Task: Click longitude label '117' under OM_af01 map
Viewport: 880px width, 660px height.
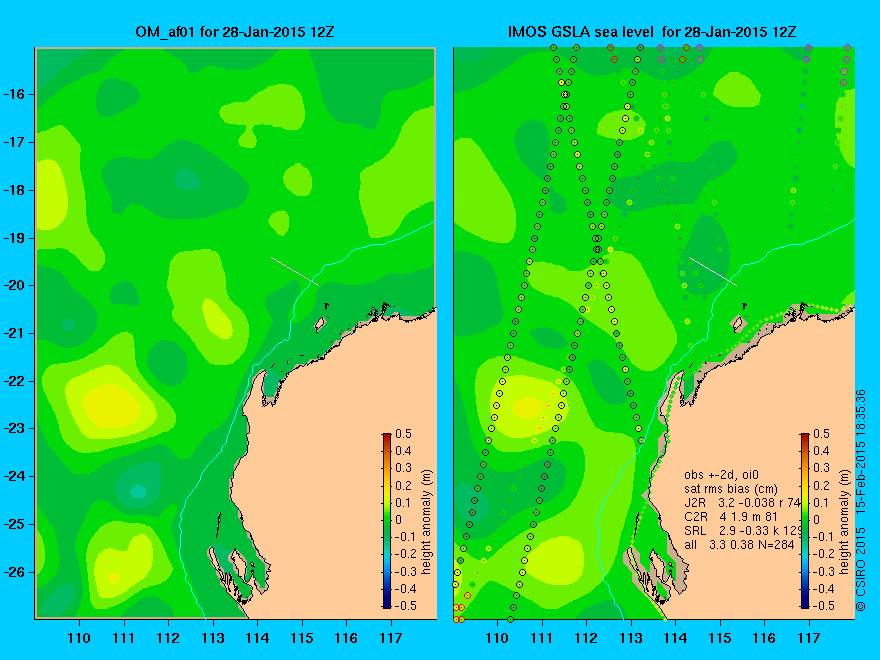Action: click(391, 638)
